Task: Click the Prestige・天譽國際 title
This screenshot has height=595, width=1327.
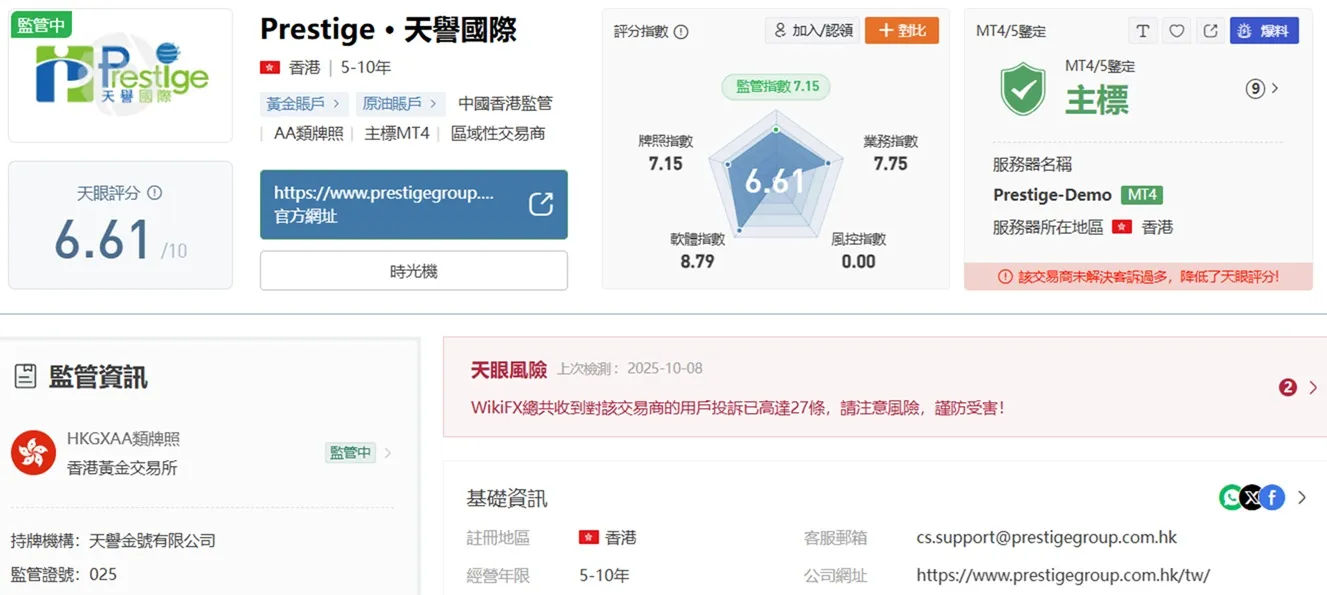Action: click(388, 30)
